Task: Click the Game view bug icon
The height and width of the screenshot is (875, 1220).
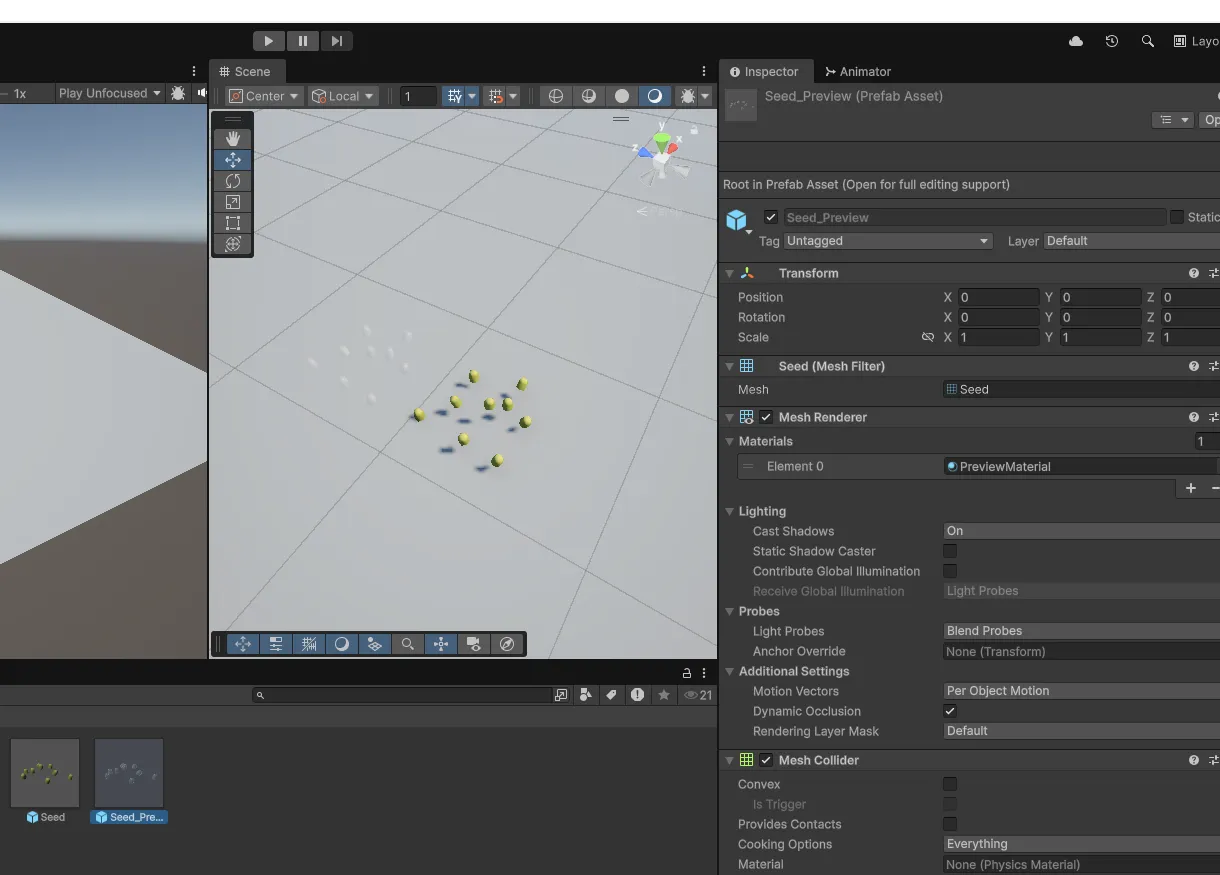Action: 178,93
